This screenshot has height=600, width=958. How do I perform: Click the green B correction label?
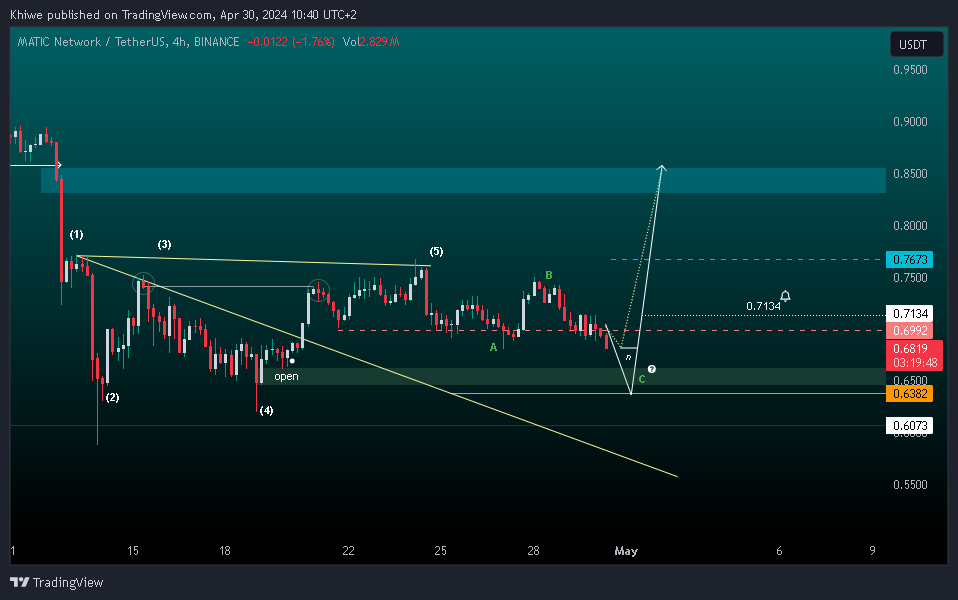[x=549, y=276]
